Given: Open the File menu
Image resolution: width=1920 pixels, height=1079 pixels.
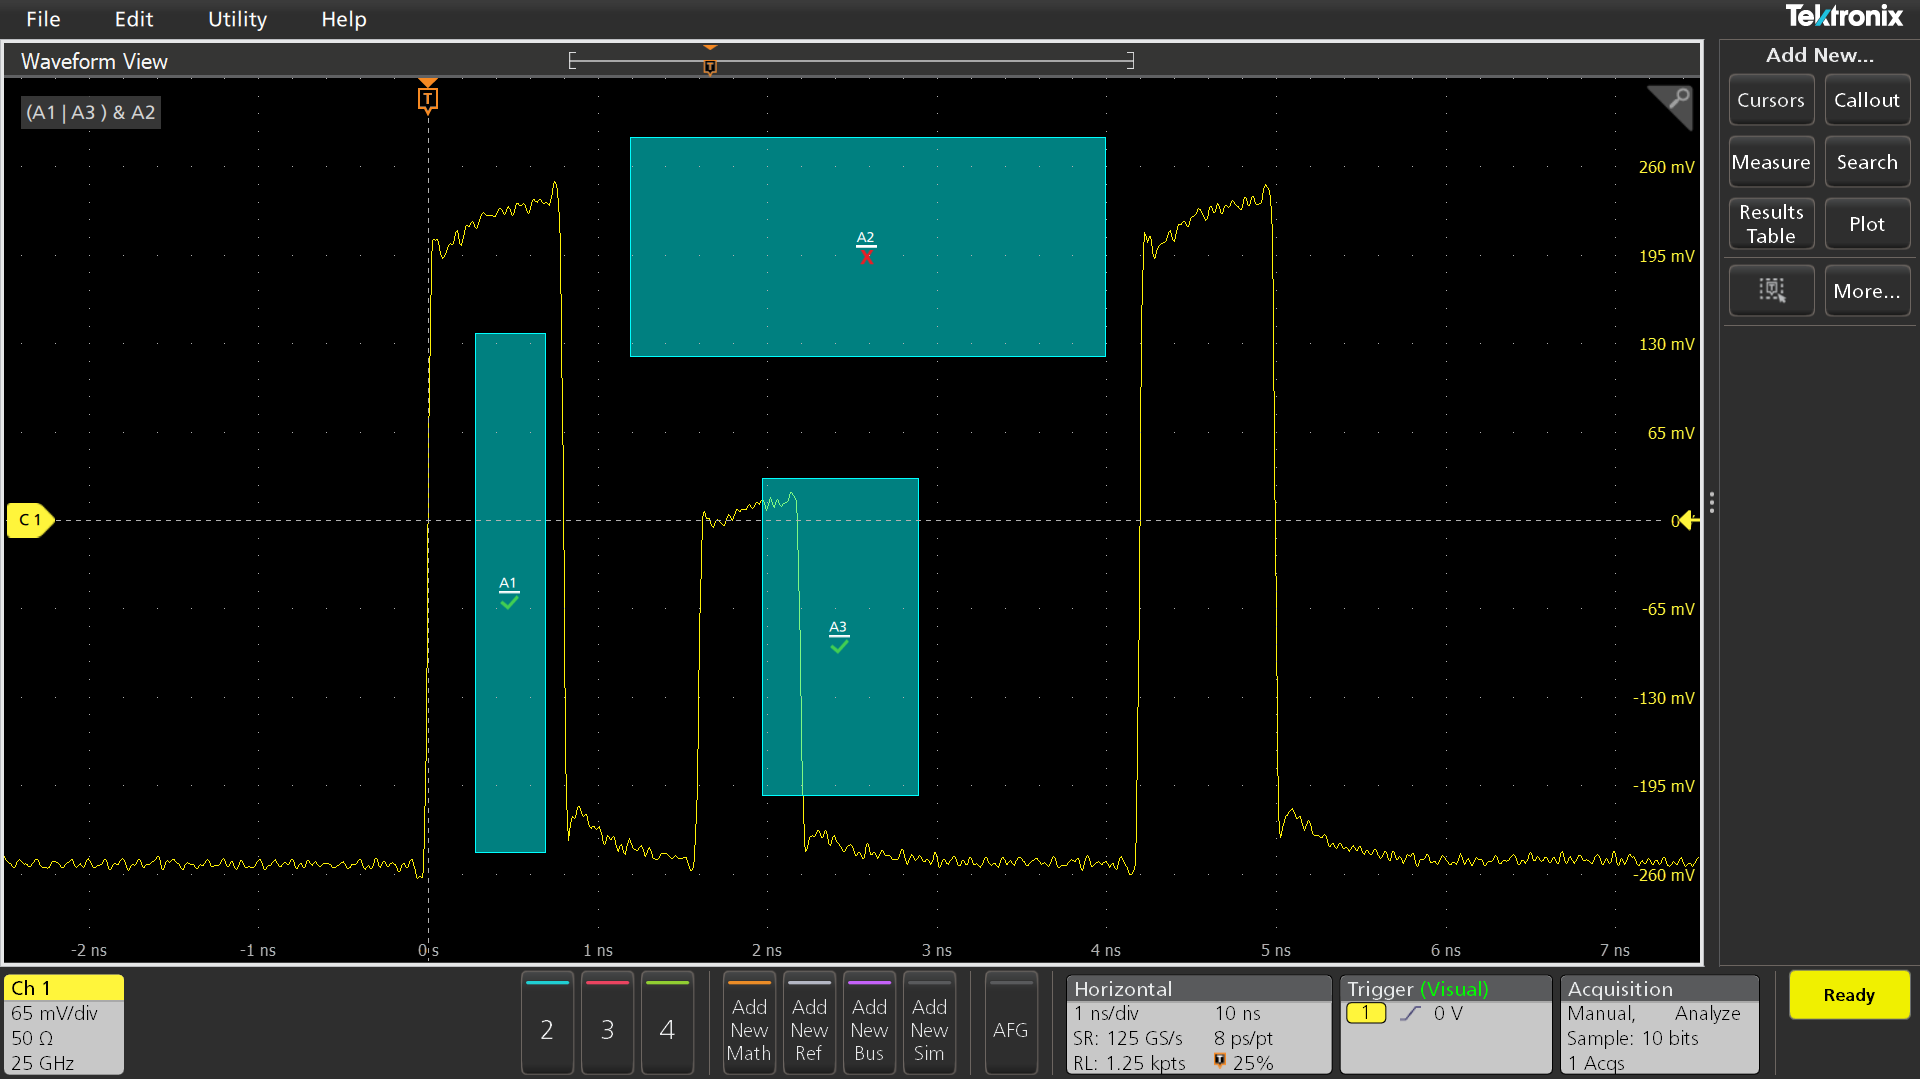Looking at the screenshot, I should pos(43,19).
